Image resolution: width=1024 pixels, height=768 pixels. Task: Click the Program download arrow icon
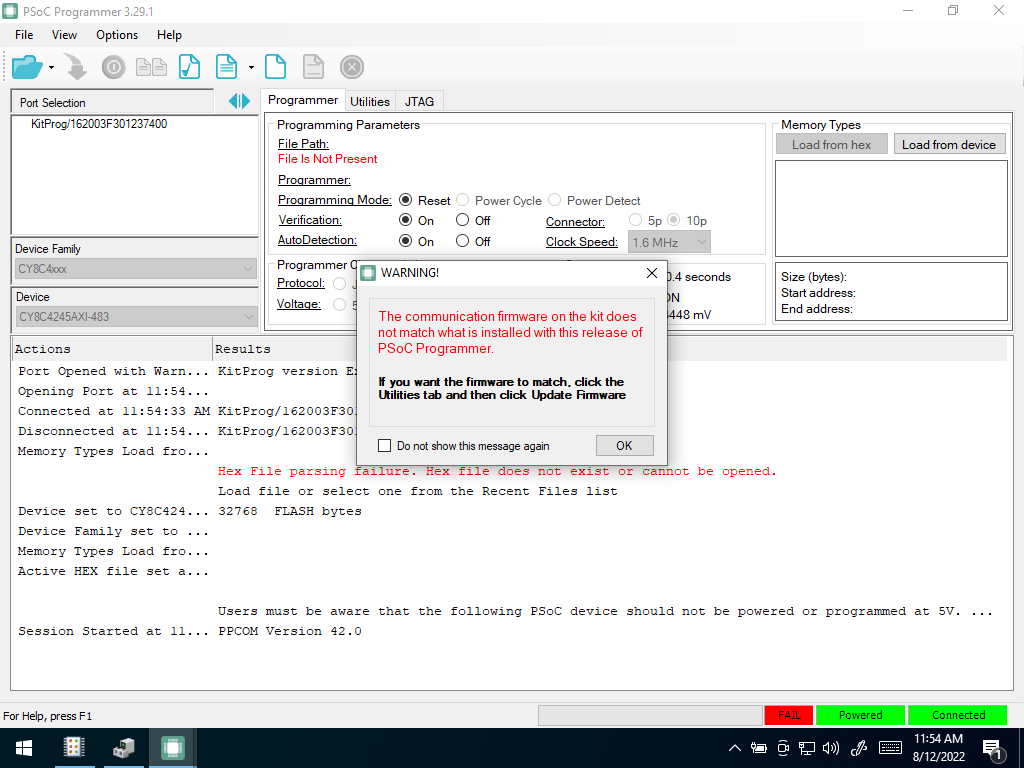[77, 67]
